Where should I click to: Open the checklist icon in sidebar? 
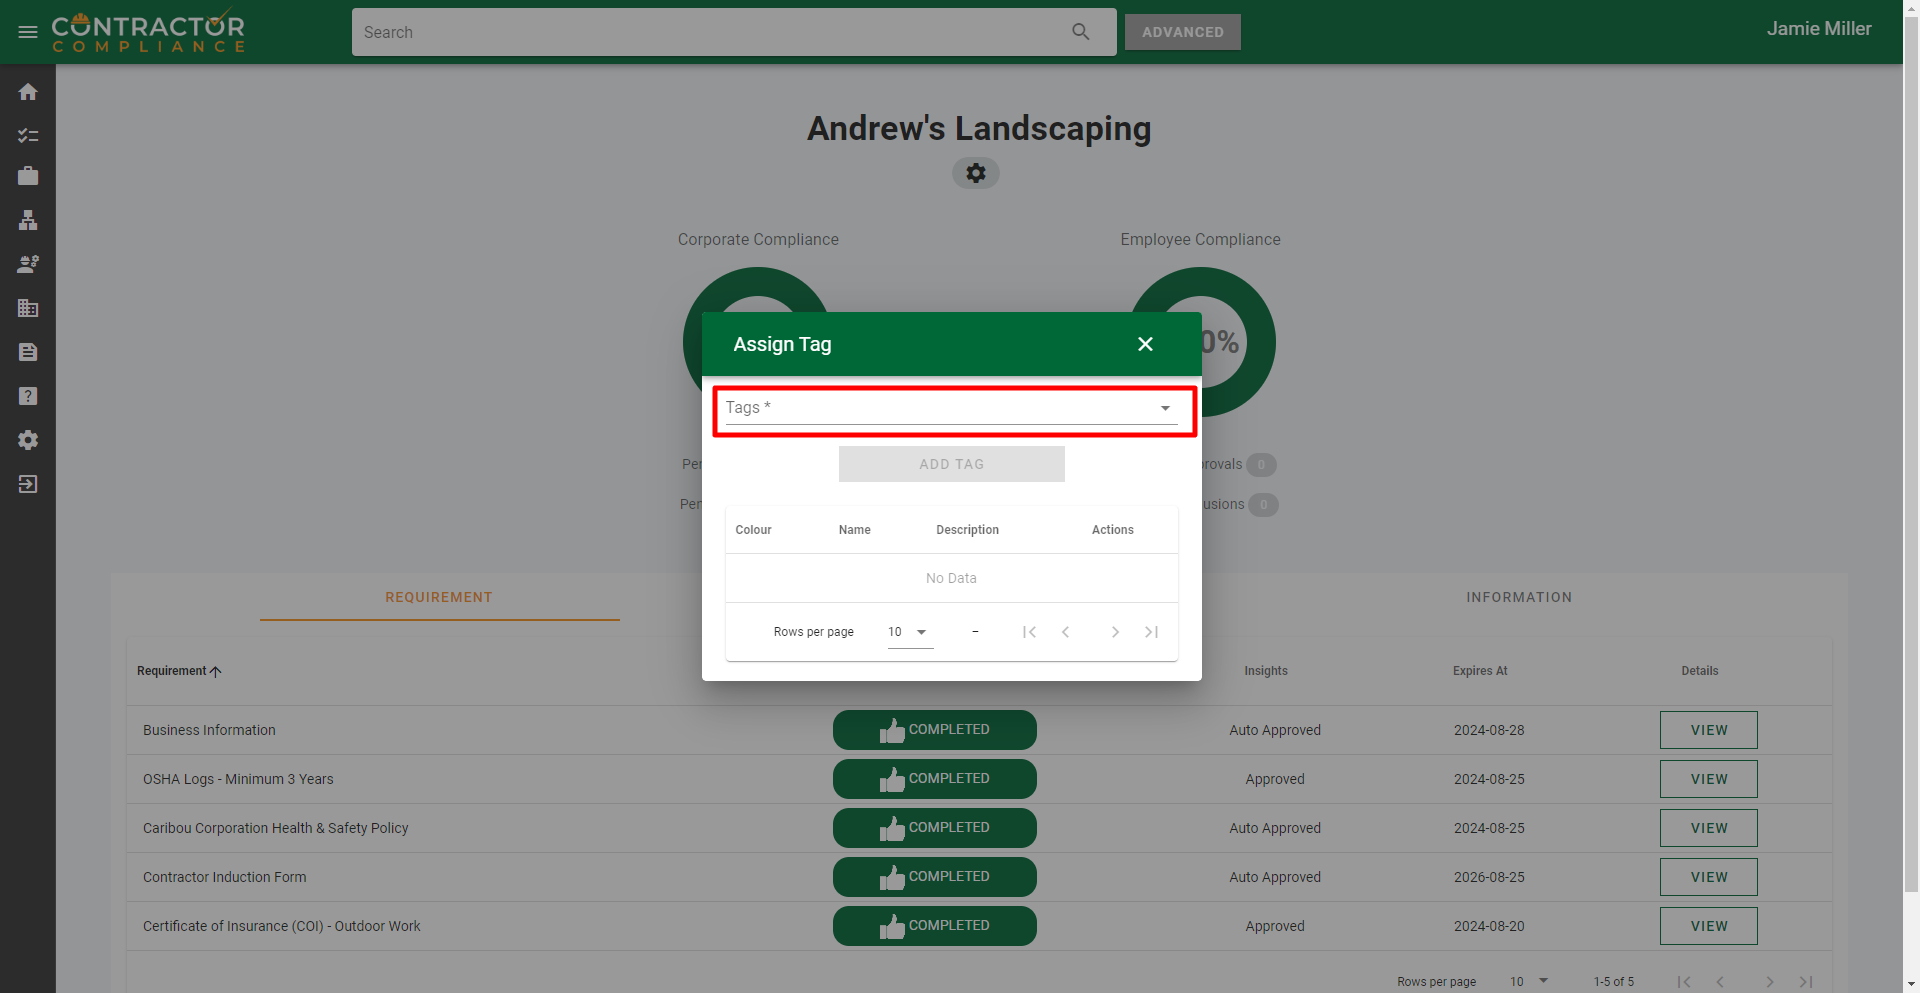(x=28, y=135)
